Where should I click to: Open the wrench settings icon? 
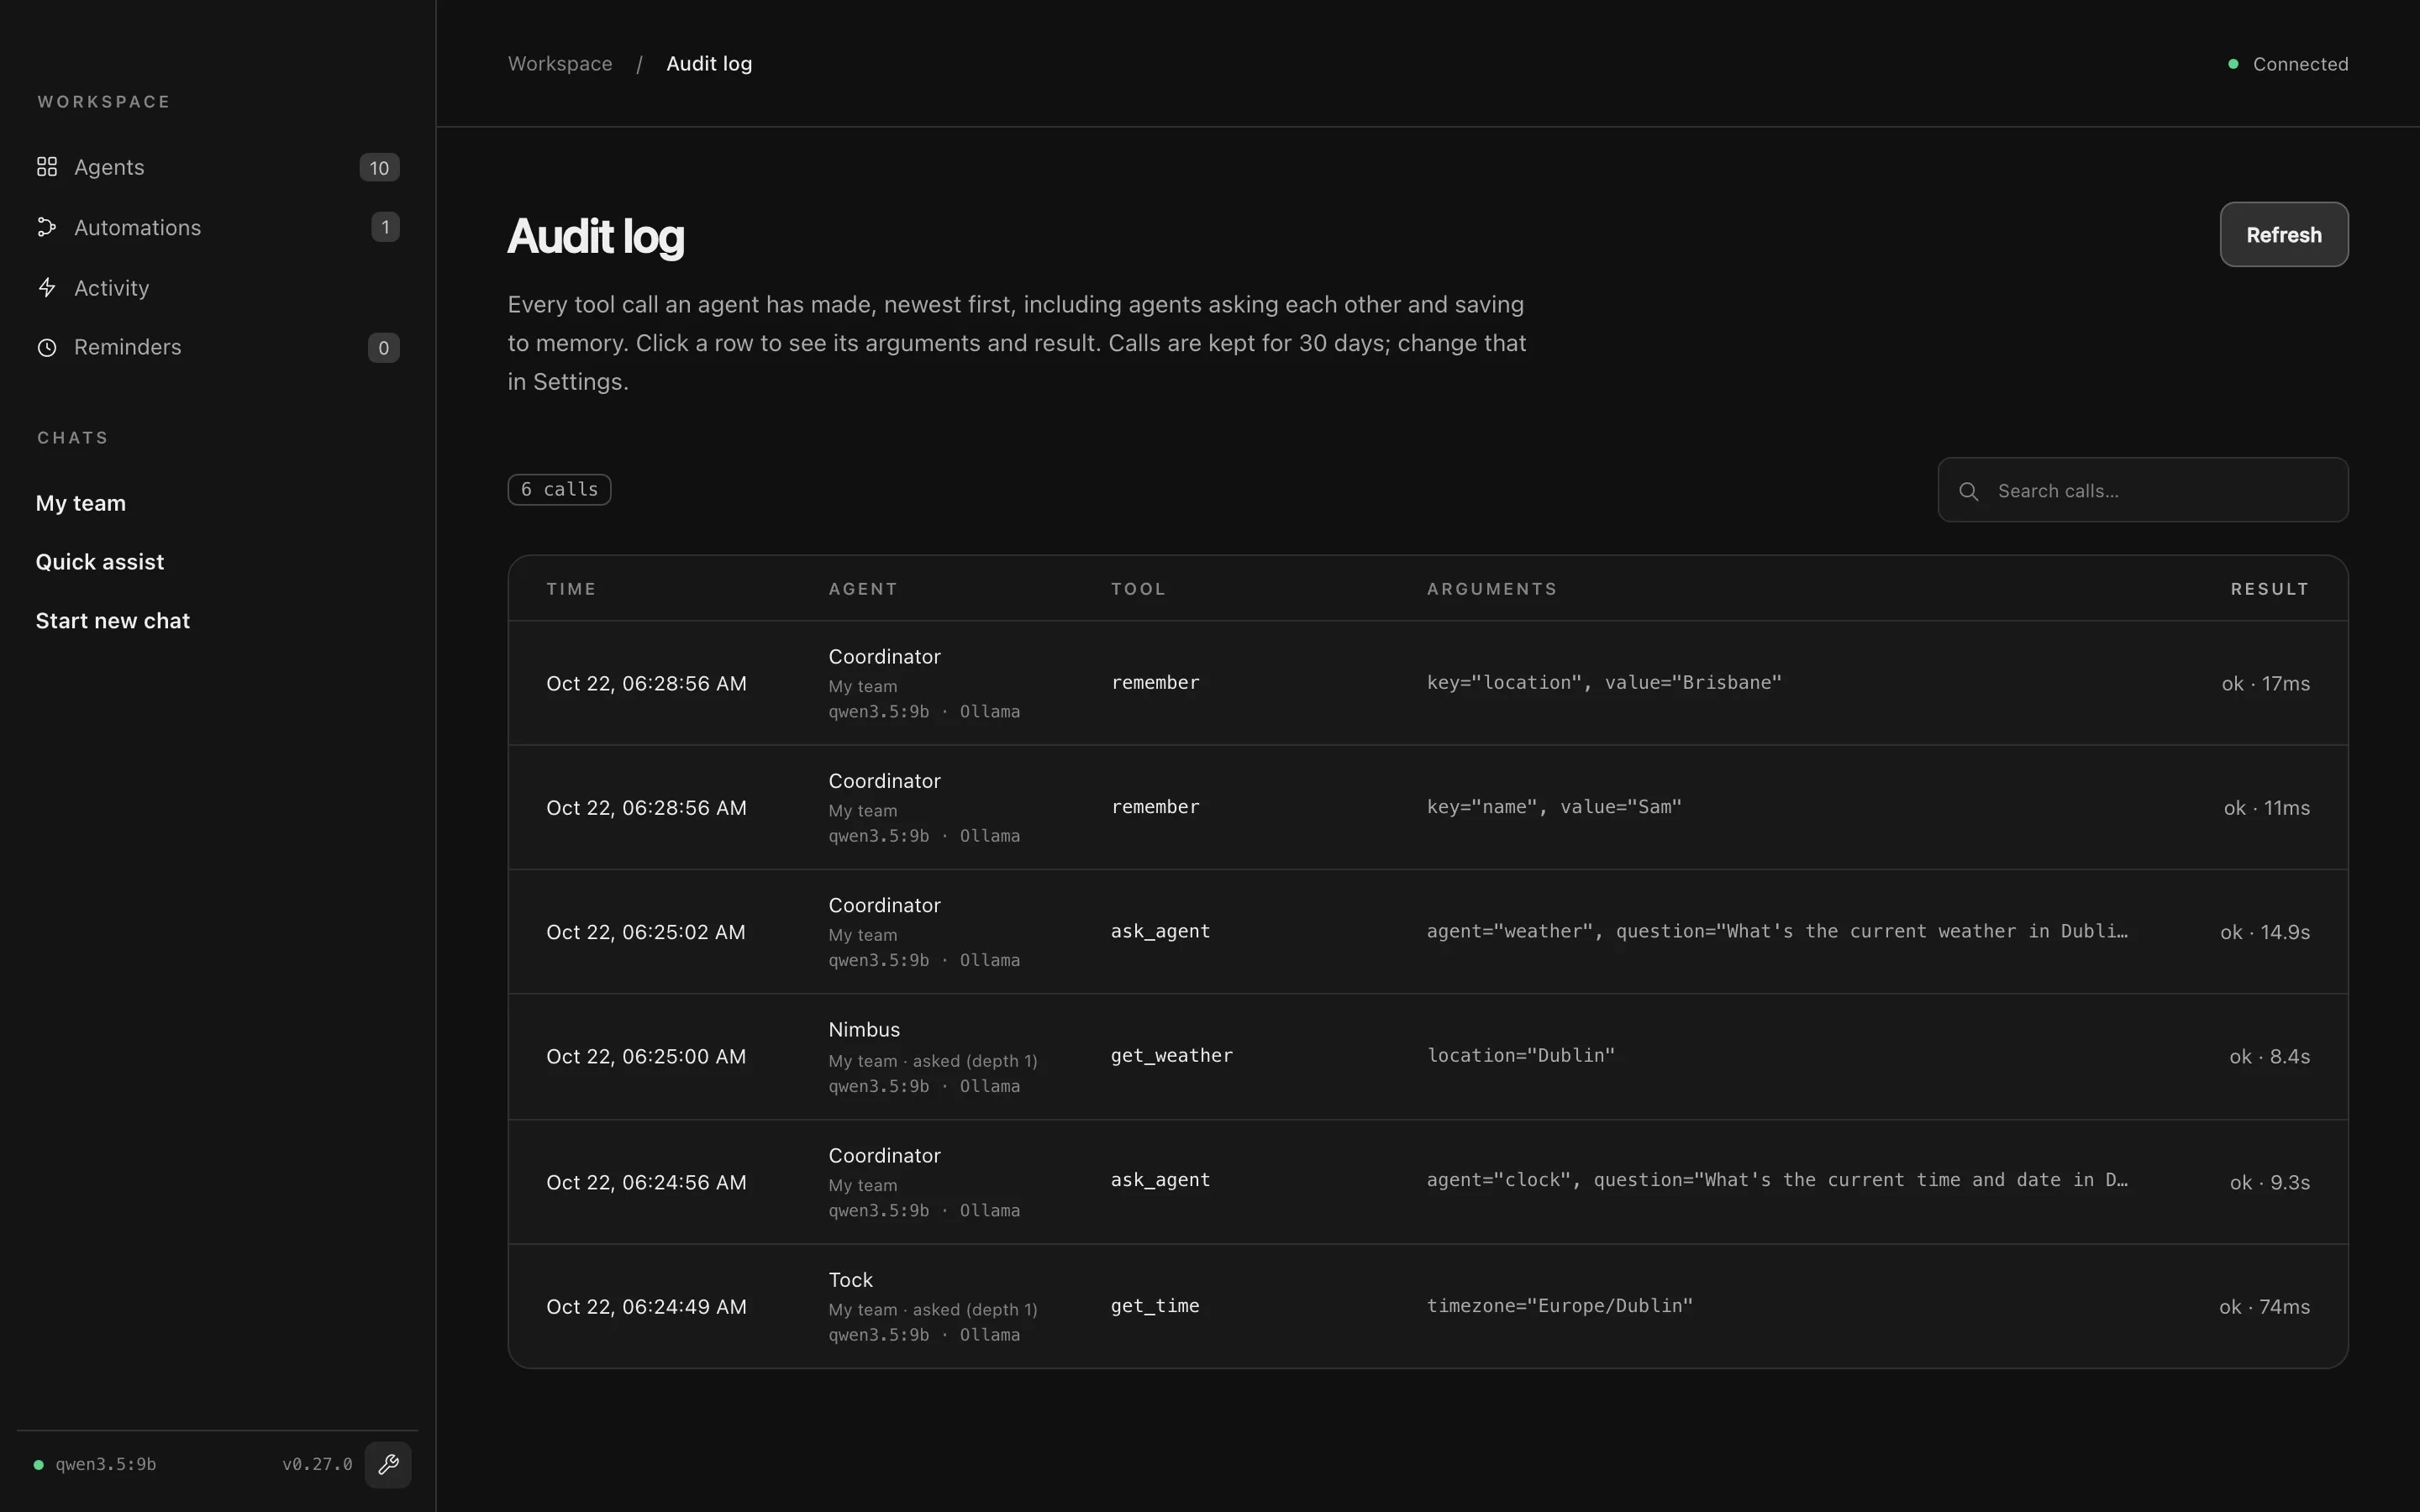click(388, 1464)
